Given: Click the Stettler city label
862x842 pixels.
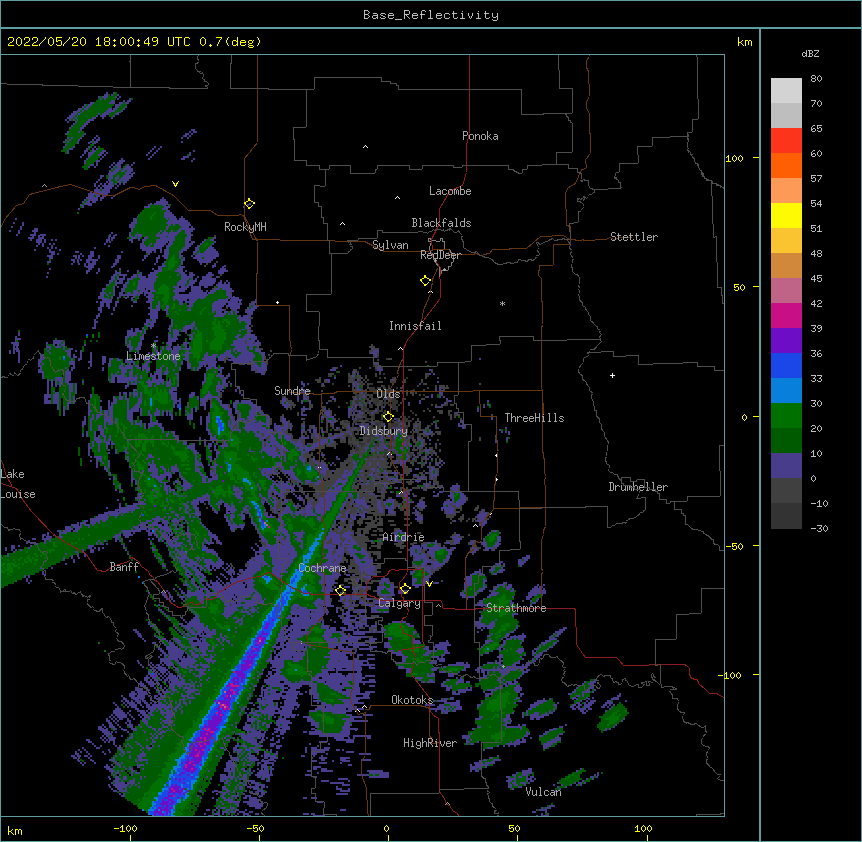Looking at the screenshot, I should (x=634, y=237).
